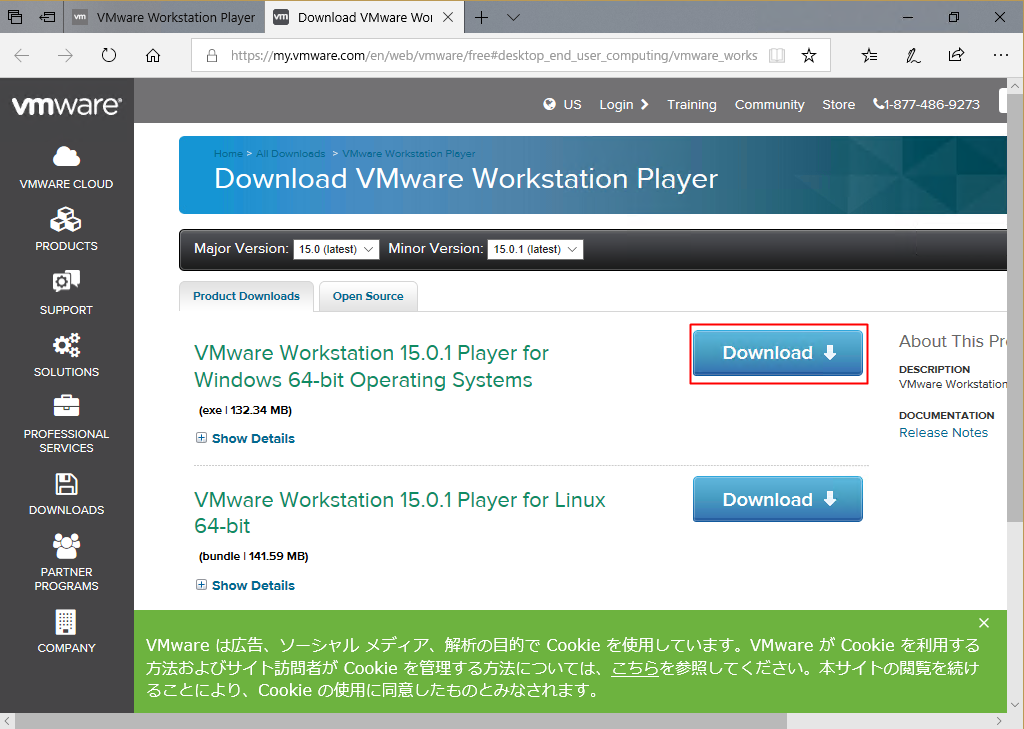1024x729 pixels.
Task: Open the Support sidebar icon
Action: point(66,282)
